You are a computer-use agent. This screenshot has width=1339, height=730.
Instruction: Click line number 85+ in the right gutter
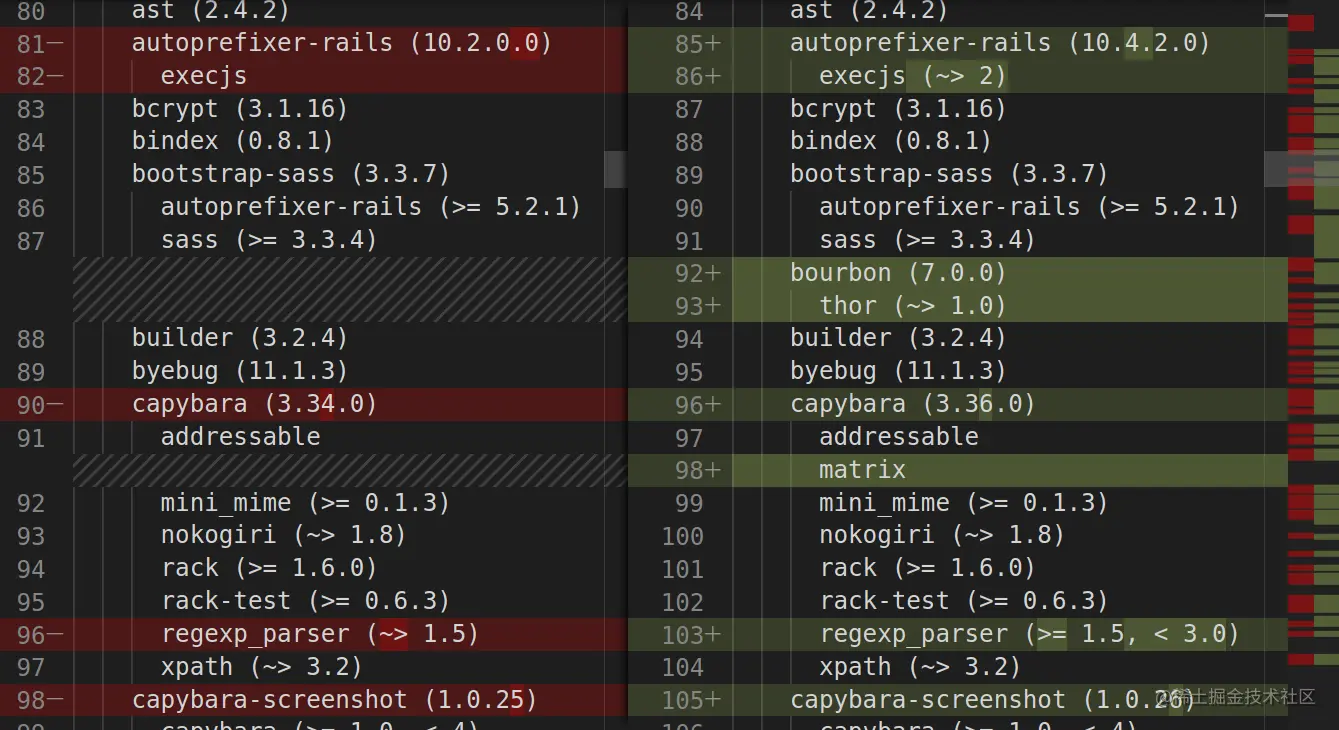point(697,44)
